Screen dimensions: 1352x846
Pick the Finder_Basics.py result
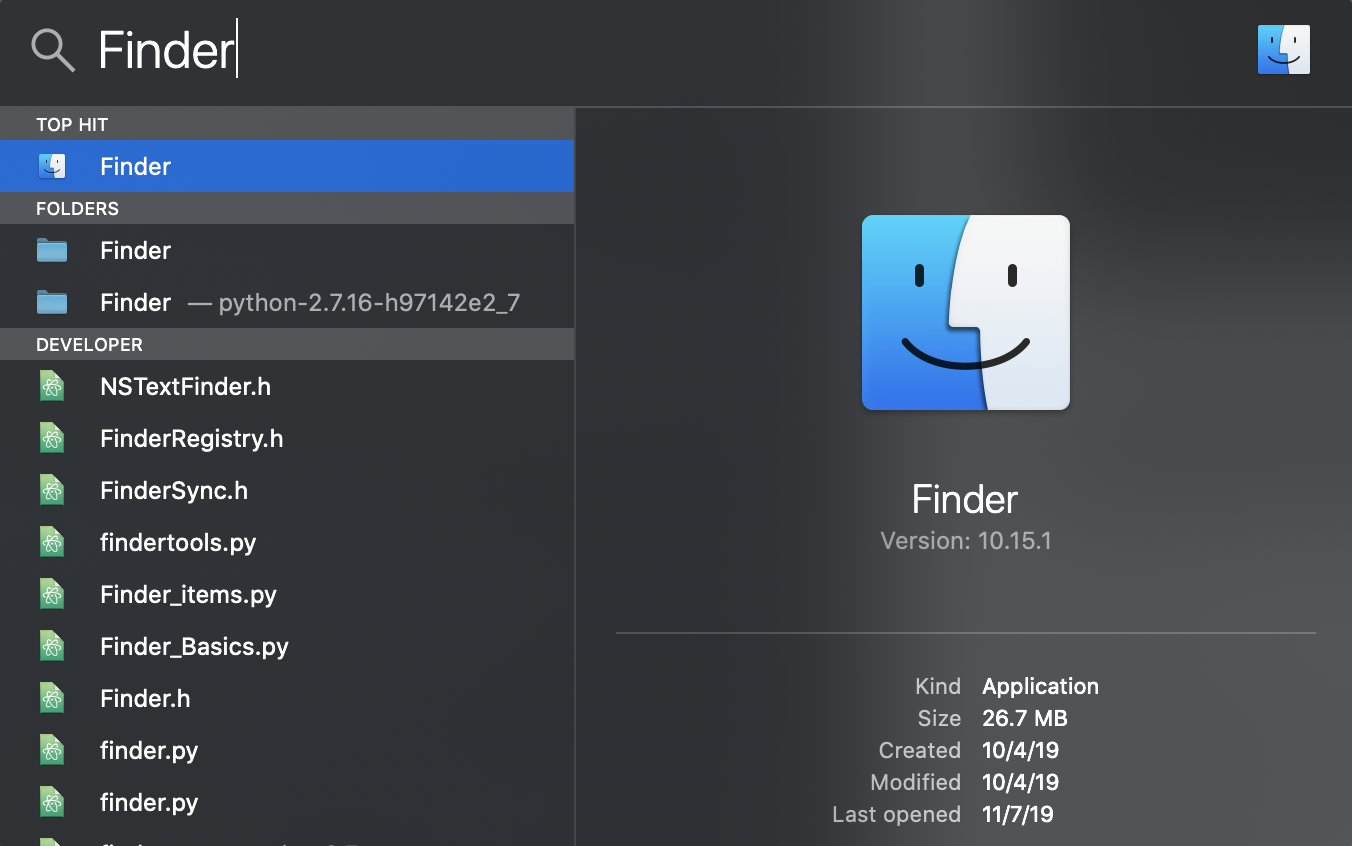[287, 646]
